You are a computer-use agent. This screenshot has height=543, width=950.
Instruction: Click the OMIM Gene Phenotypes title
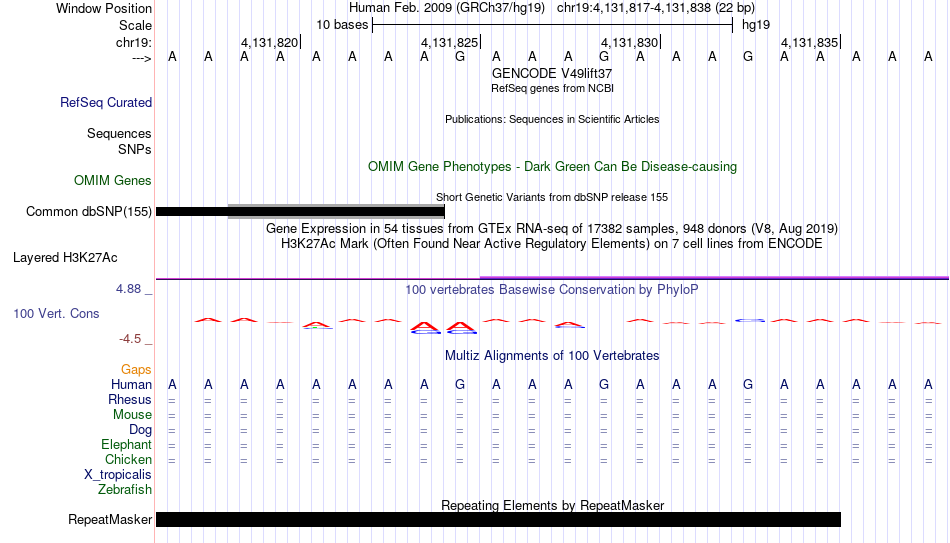[552, 167]
